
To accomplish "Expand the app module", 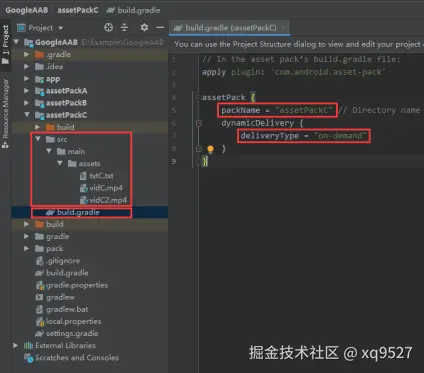I will [27, 79].
